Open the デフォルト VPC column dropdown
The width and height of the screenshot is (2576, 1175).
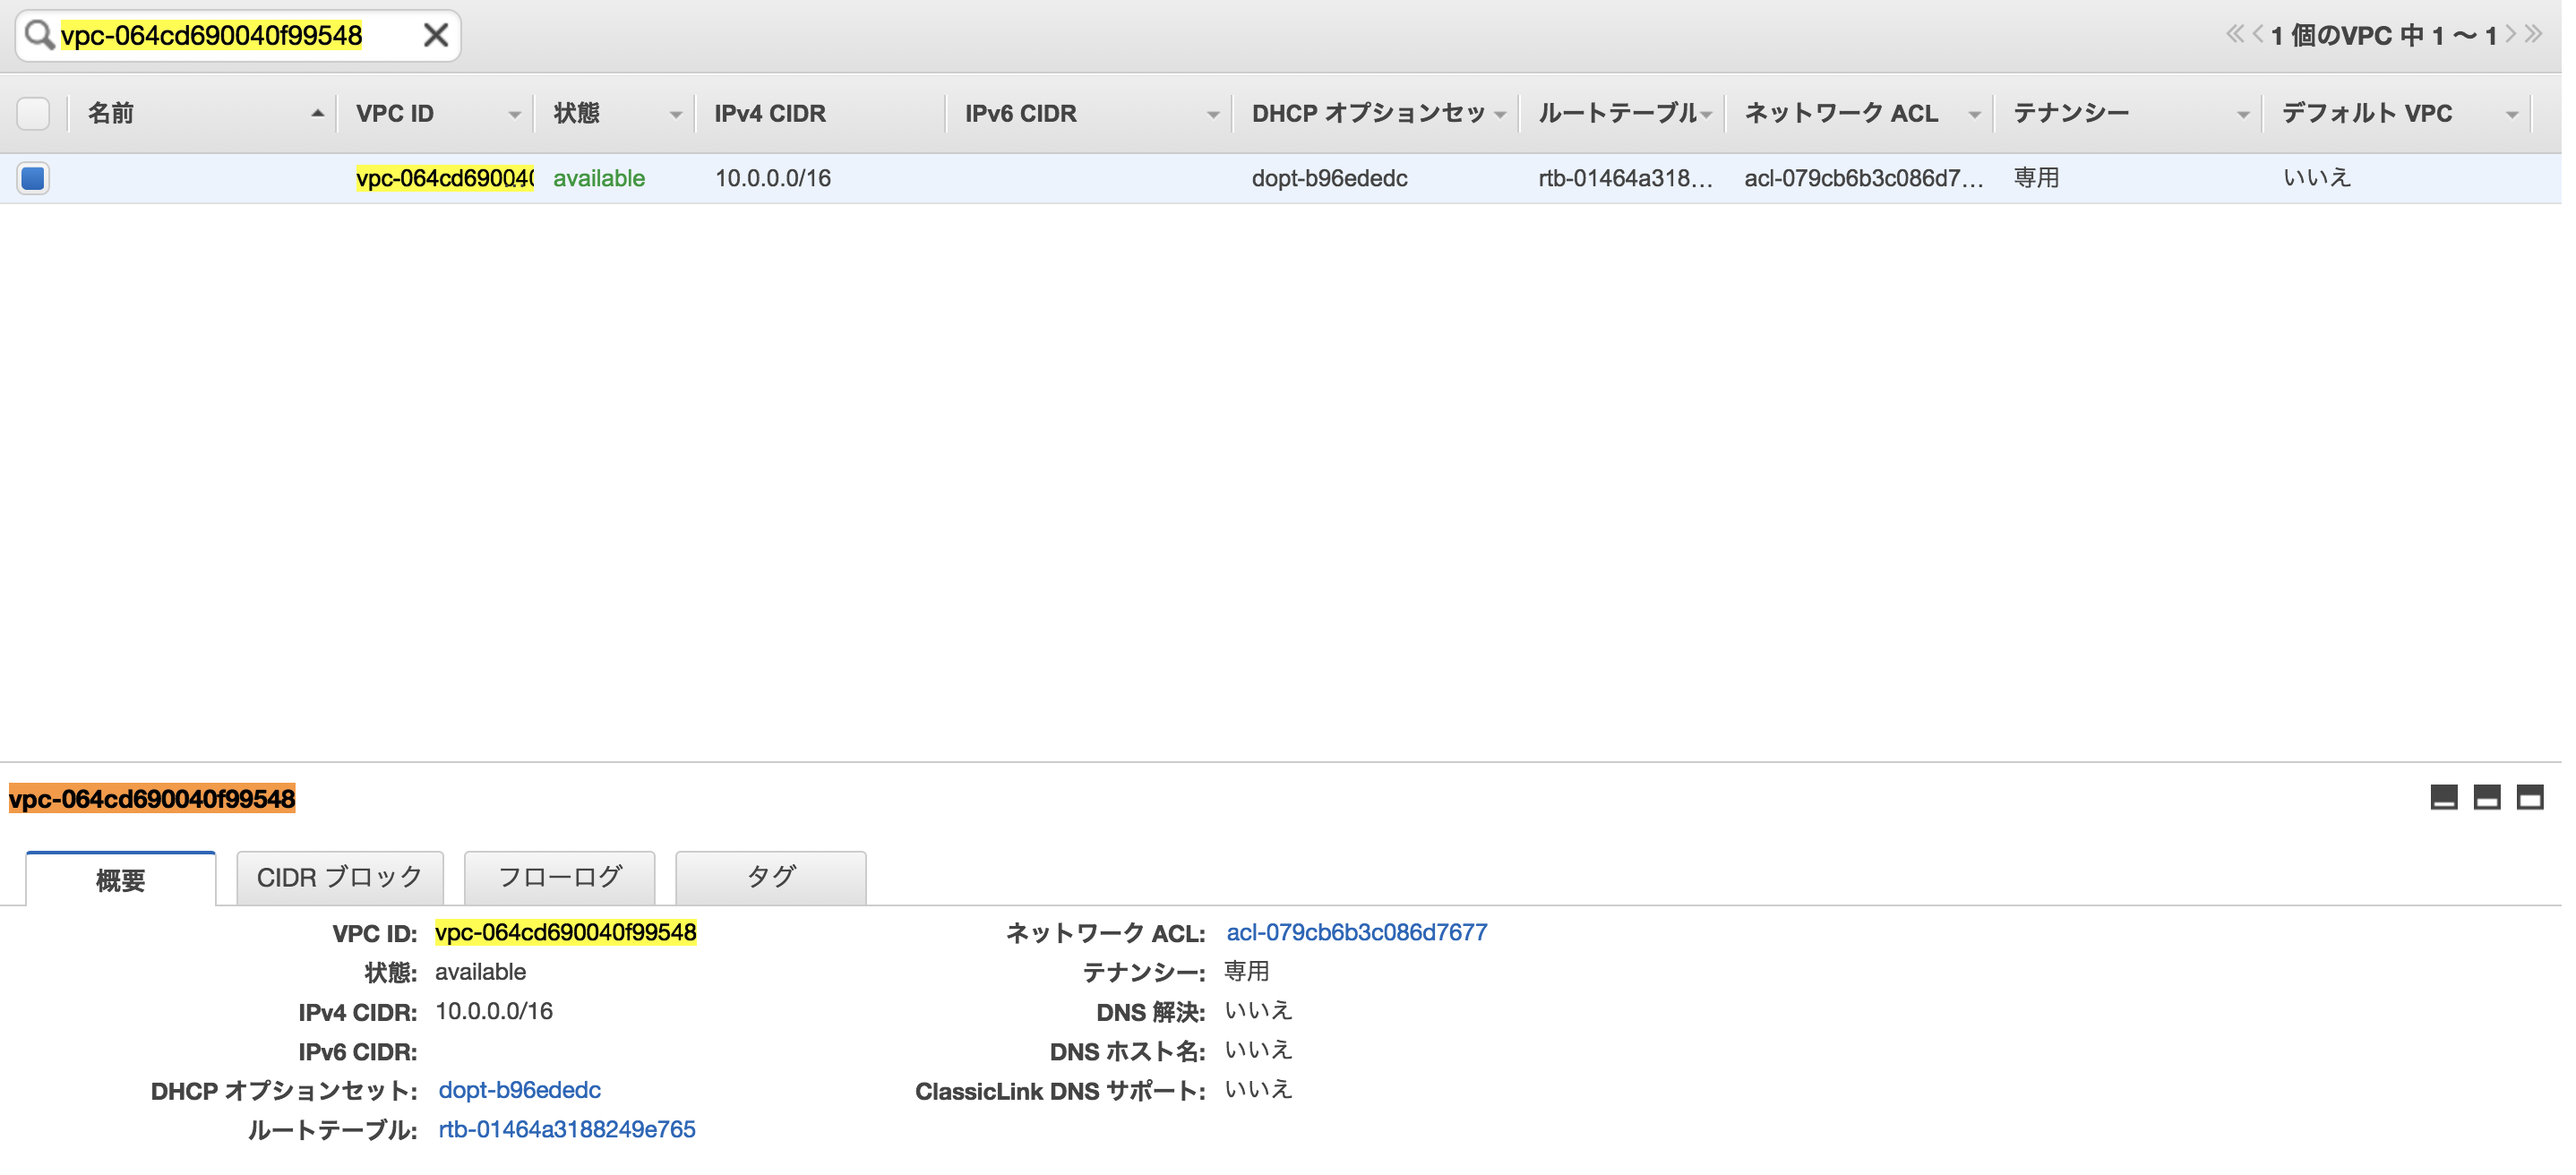[x=2511, y=115]
